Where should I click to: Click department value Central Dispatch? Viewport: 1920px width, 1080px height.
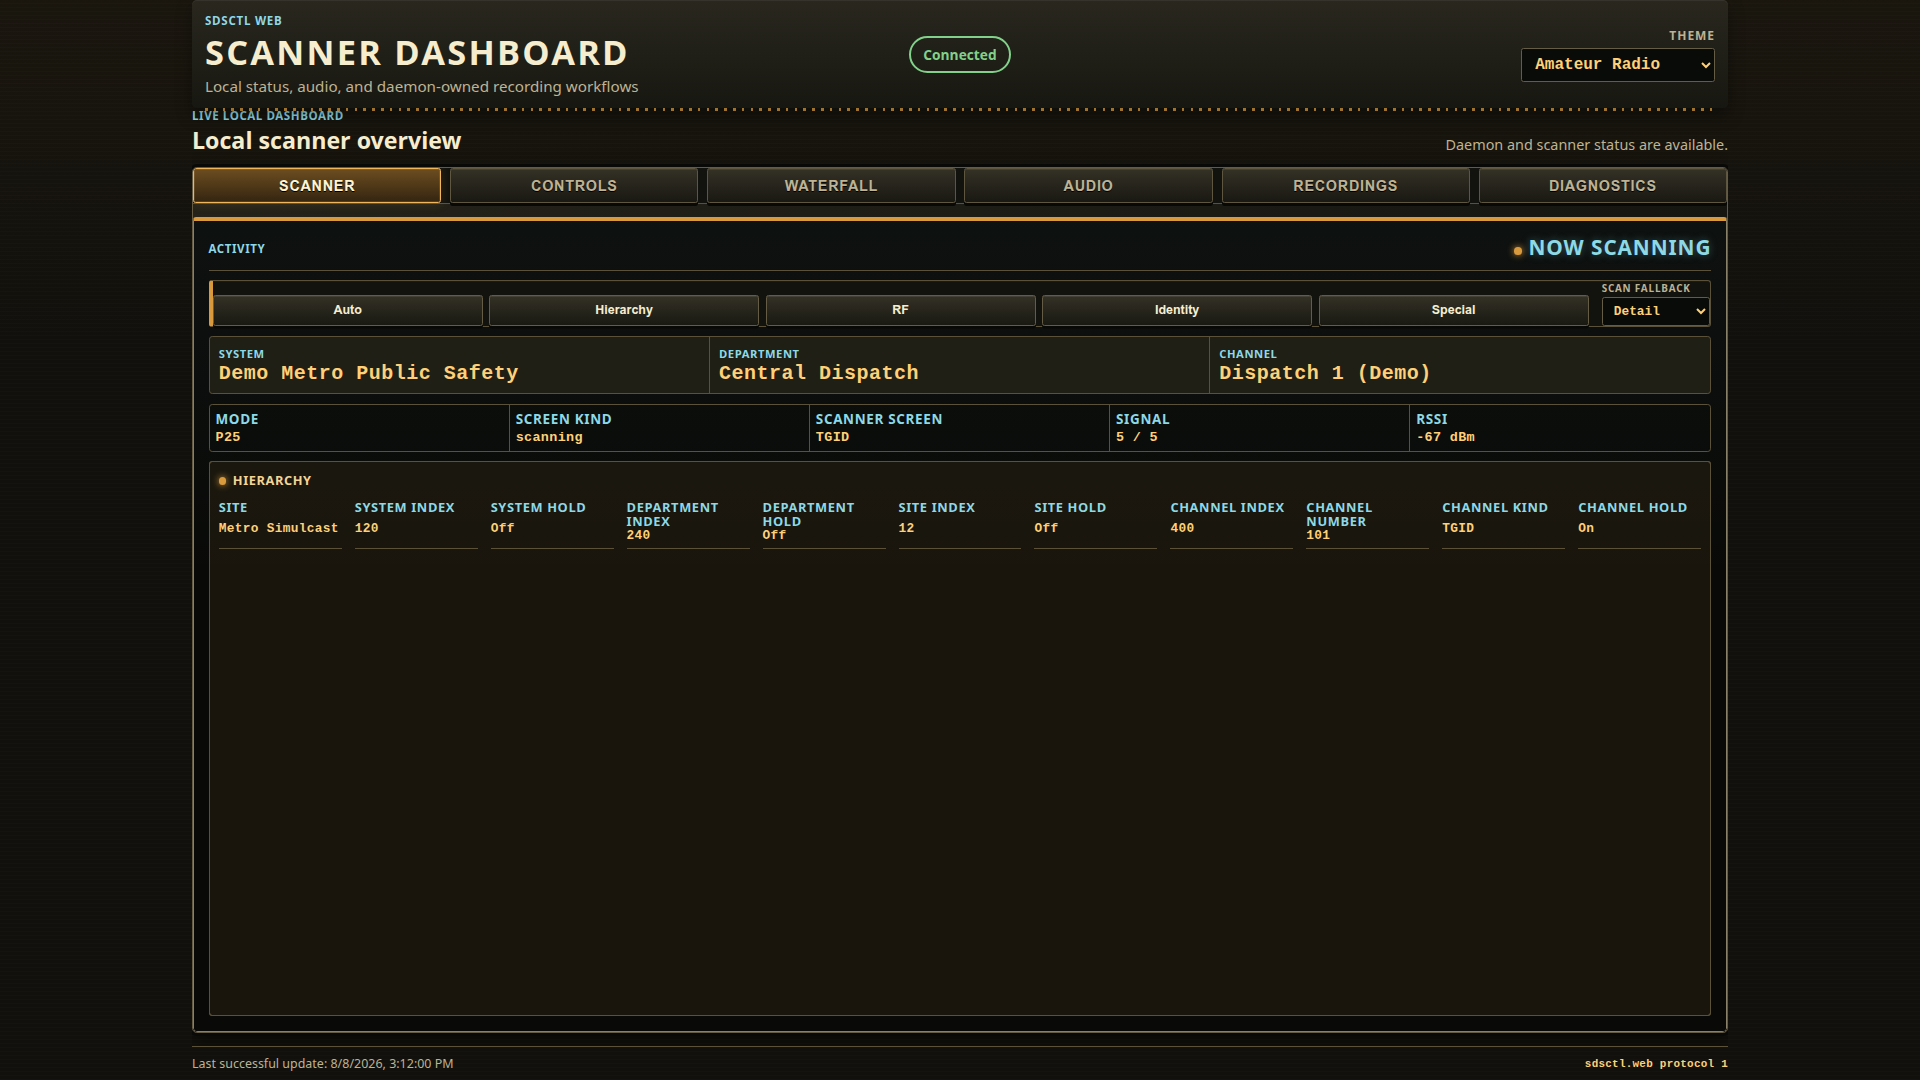pyautogui.click(x=818, y=373)
